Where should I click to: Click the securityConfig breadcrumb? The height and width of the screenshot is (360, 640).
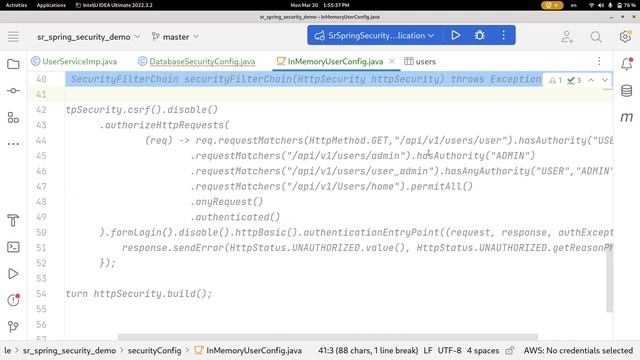pyautogui.click(x=154, y=351)
